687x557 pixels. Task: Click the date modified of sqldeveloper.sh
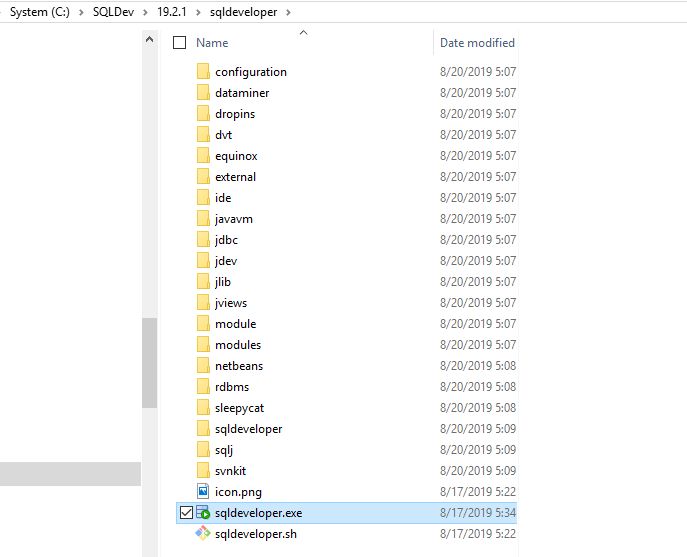click(478, 533)
